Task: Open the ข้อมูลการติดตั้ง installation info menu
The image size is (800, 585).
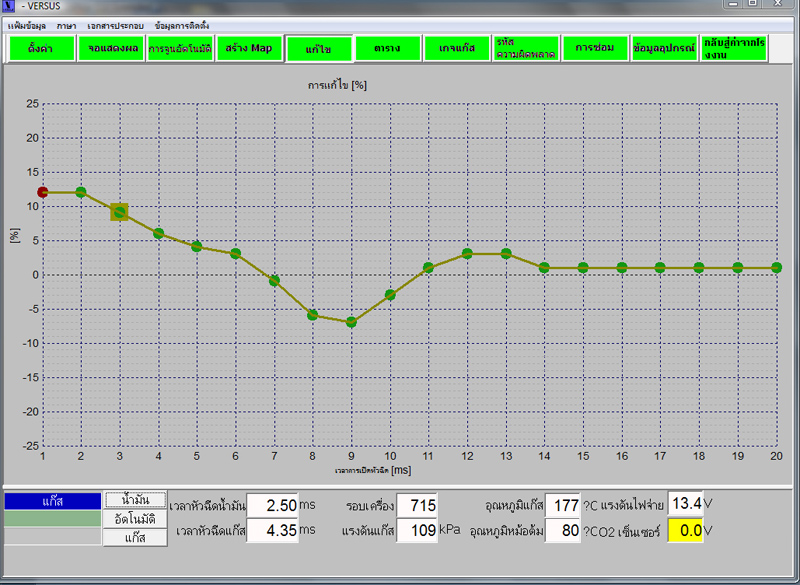Action: click(182, 26)
